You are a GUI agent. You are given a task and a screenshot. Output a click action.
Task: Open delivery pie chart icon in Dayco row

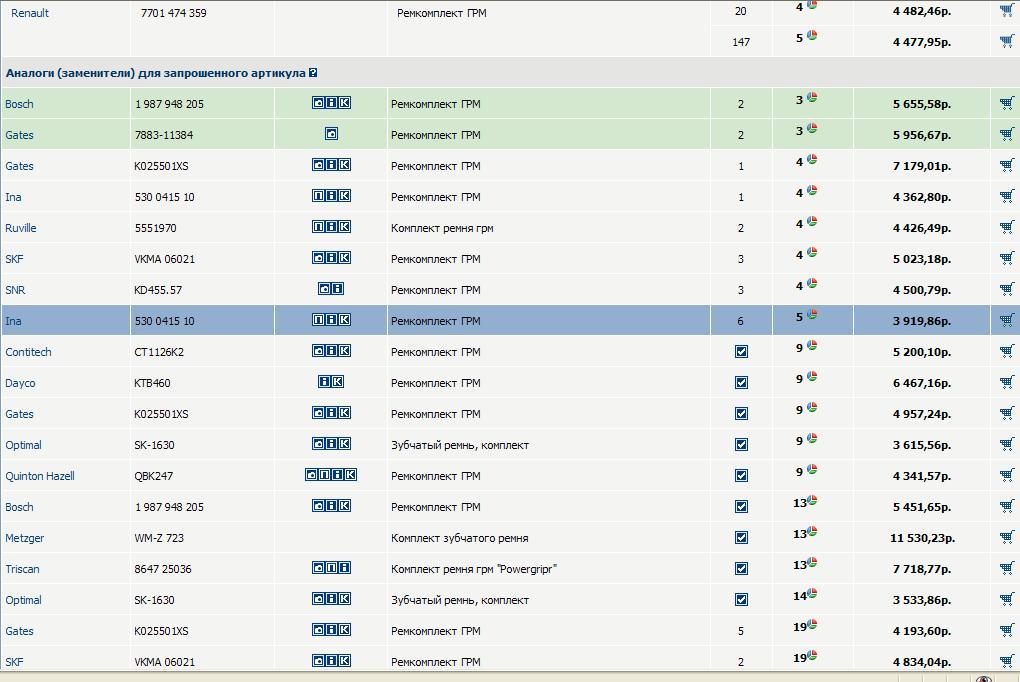tap(812, 377)
